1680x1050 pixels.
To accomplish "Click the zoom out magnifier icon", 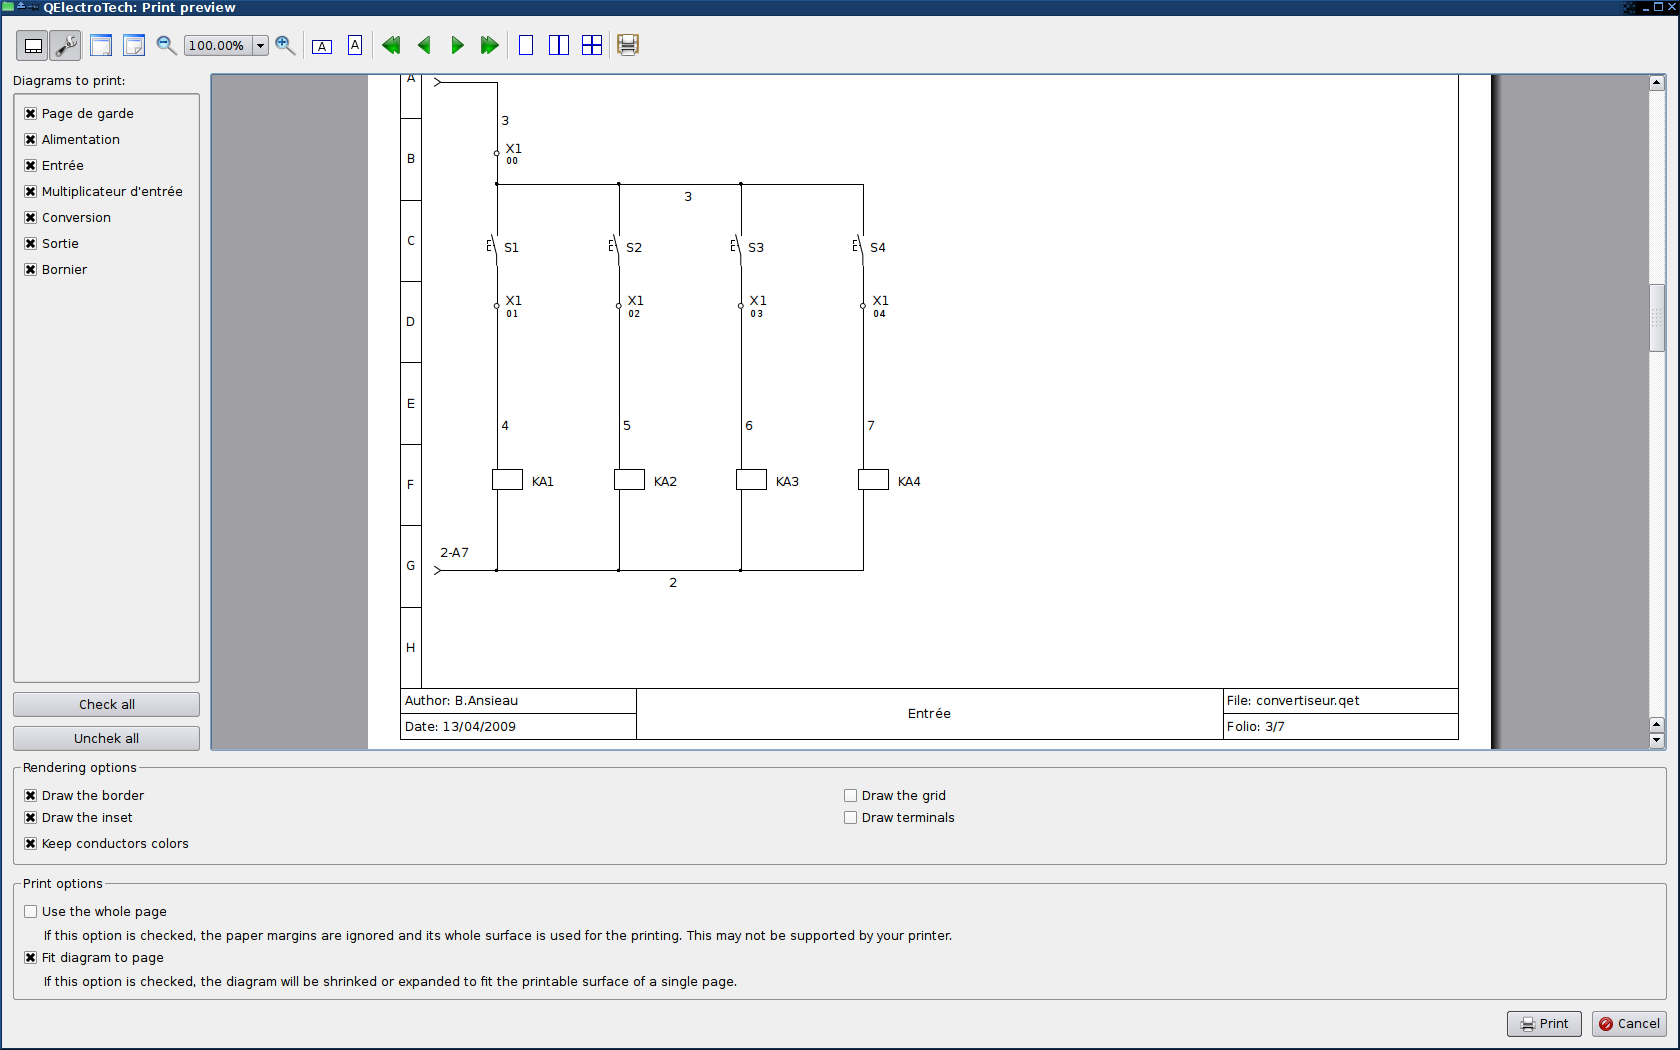I will click(x=165, y=45).
